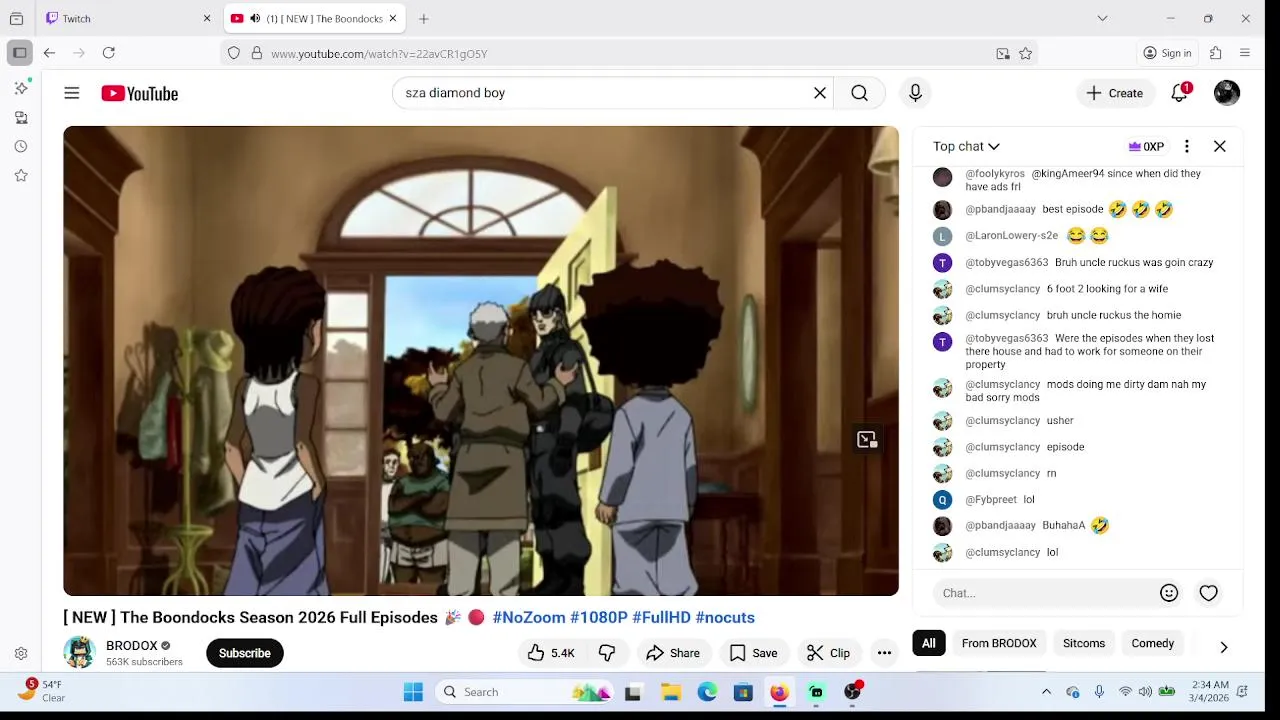Select the Comedy filter chip
Image resolution: width=1280 pixels, height=720 pixels.
coord(1153,643)
